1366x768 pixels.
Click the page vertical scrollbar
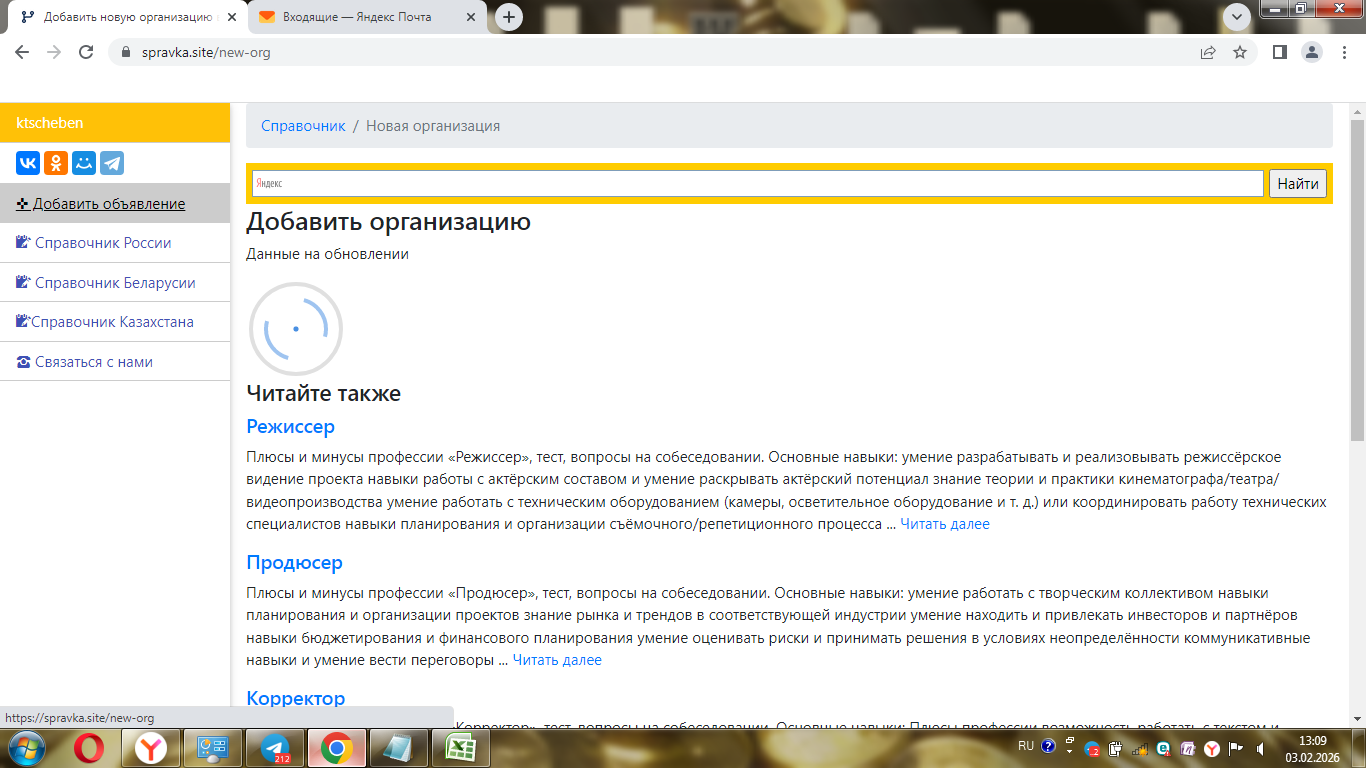click(1357, 280)
